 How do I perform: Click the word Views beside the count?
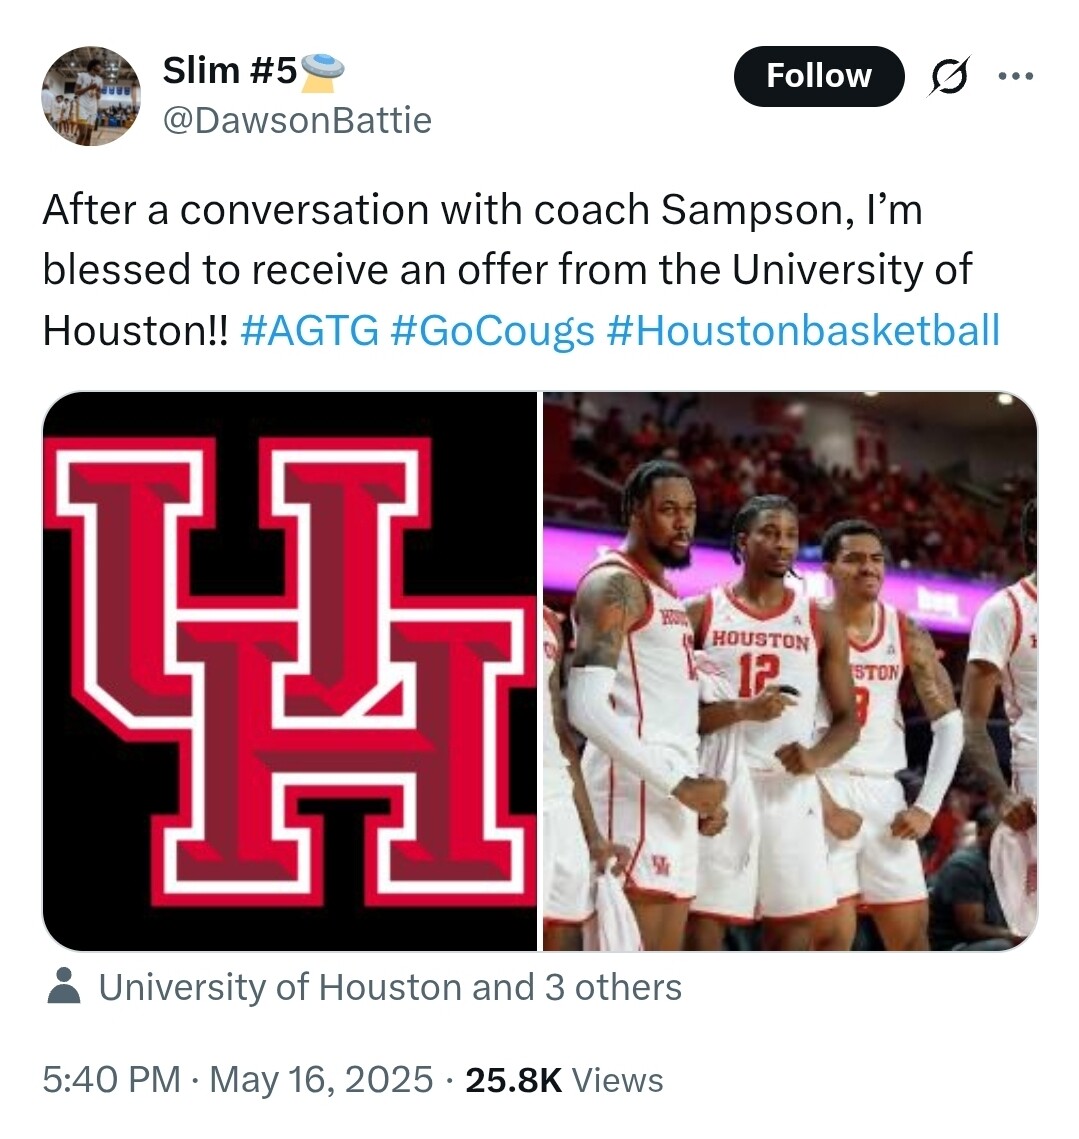click(618, 1080)
